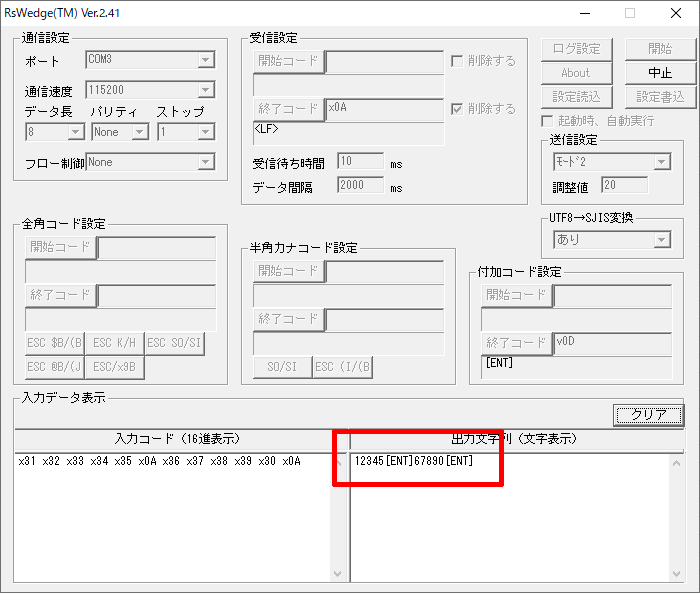Click the ESC (I/(B button
The height and width of the screenshot is (593, 700).
tap(343, 367)
